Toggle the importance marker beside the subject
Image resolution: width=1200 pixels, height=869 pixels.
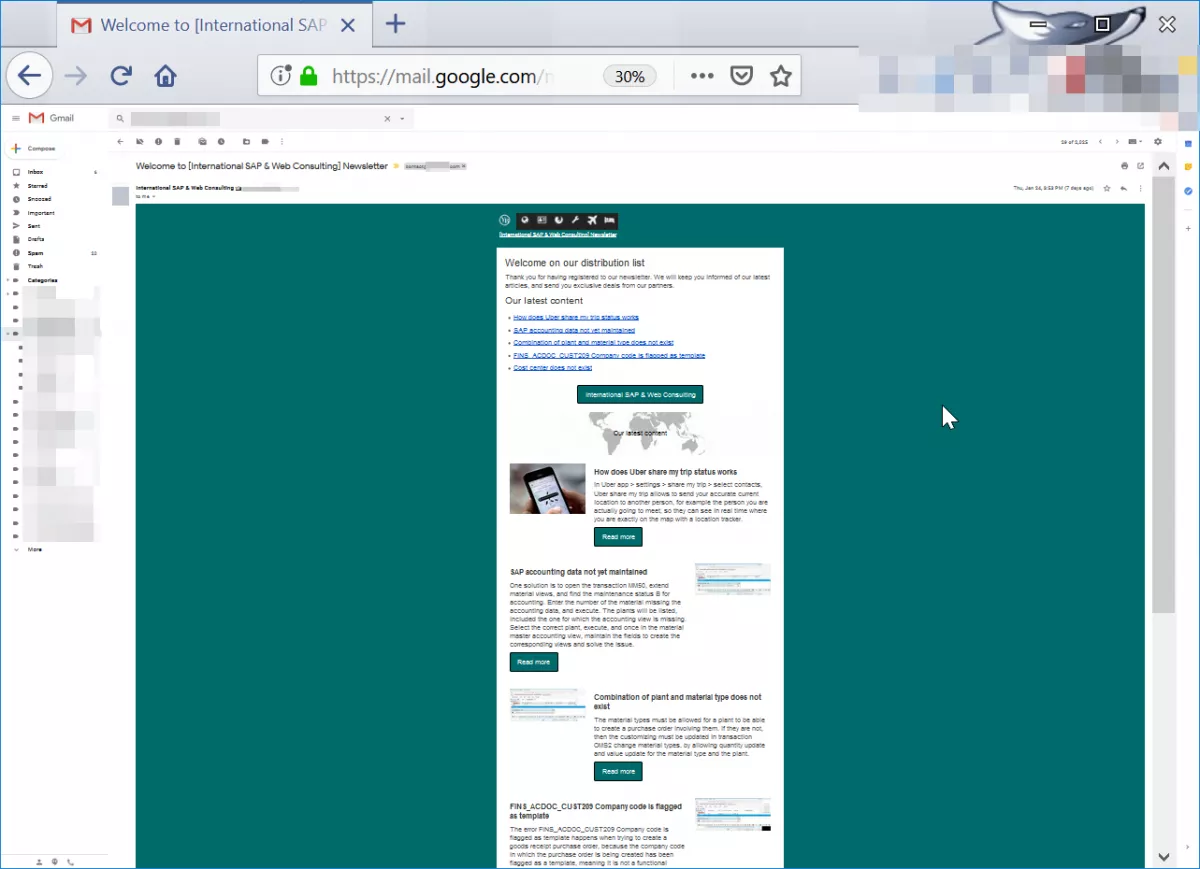point(396,166)
